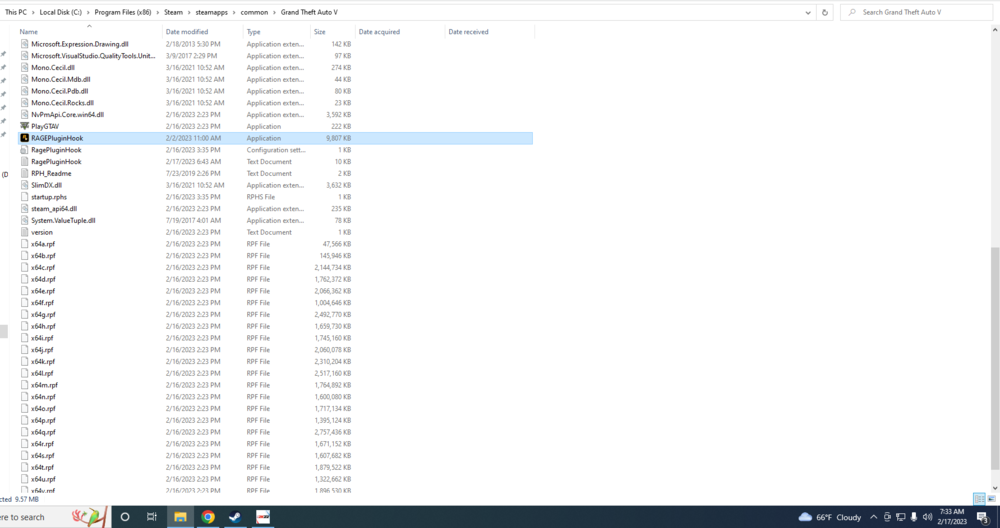Viewport: 1000px width, 528px height.
Task: Select the x64q.rpf file name
Action: coord(43,432)
